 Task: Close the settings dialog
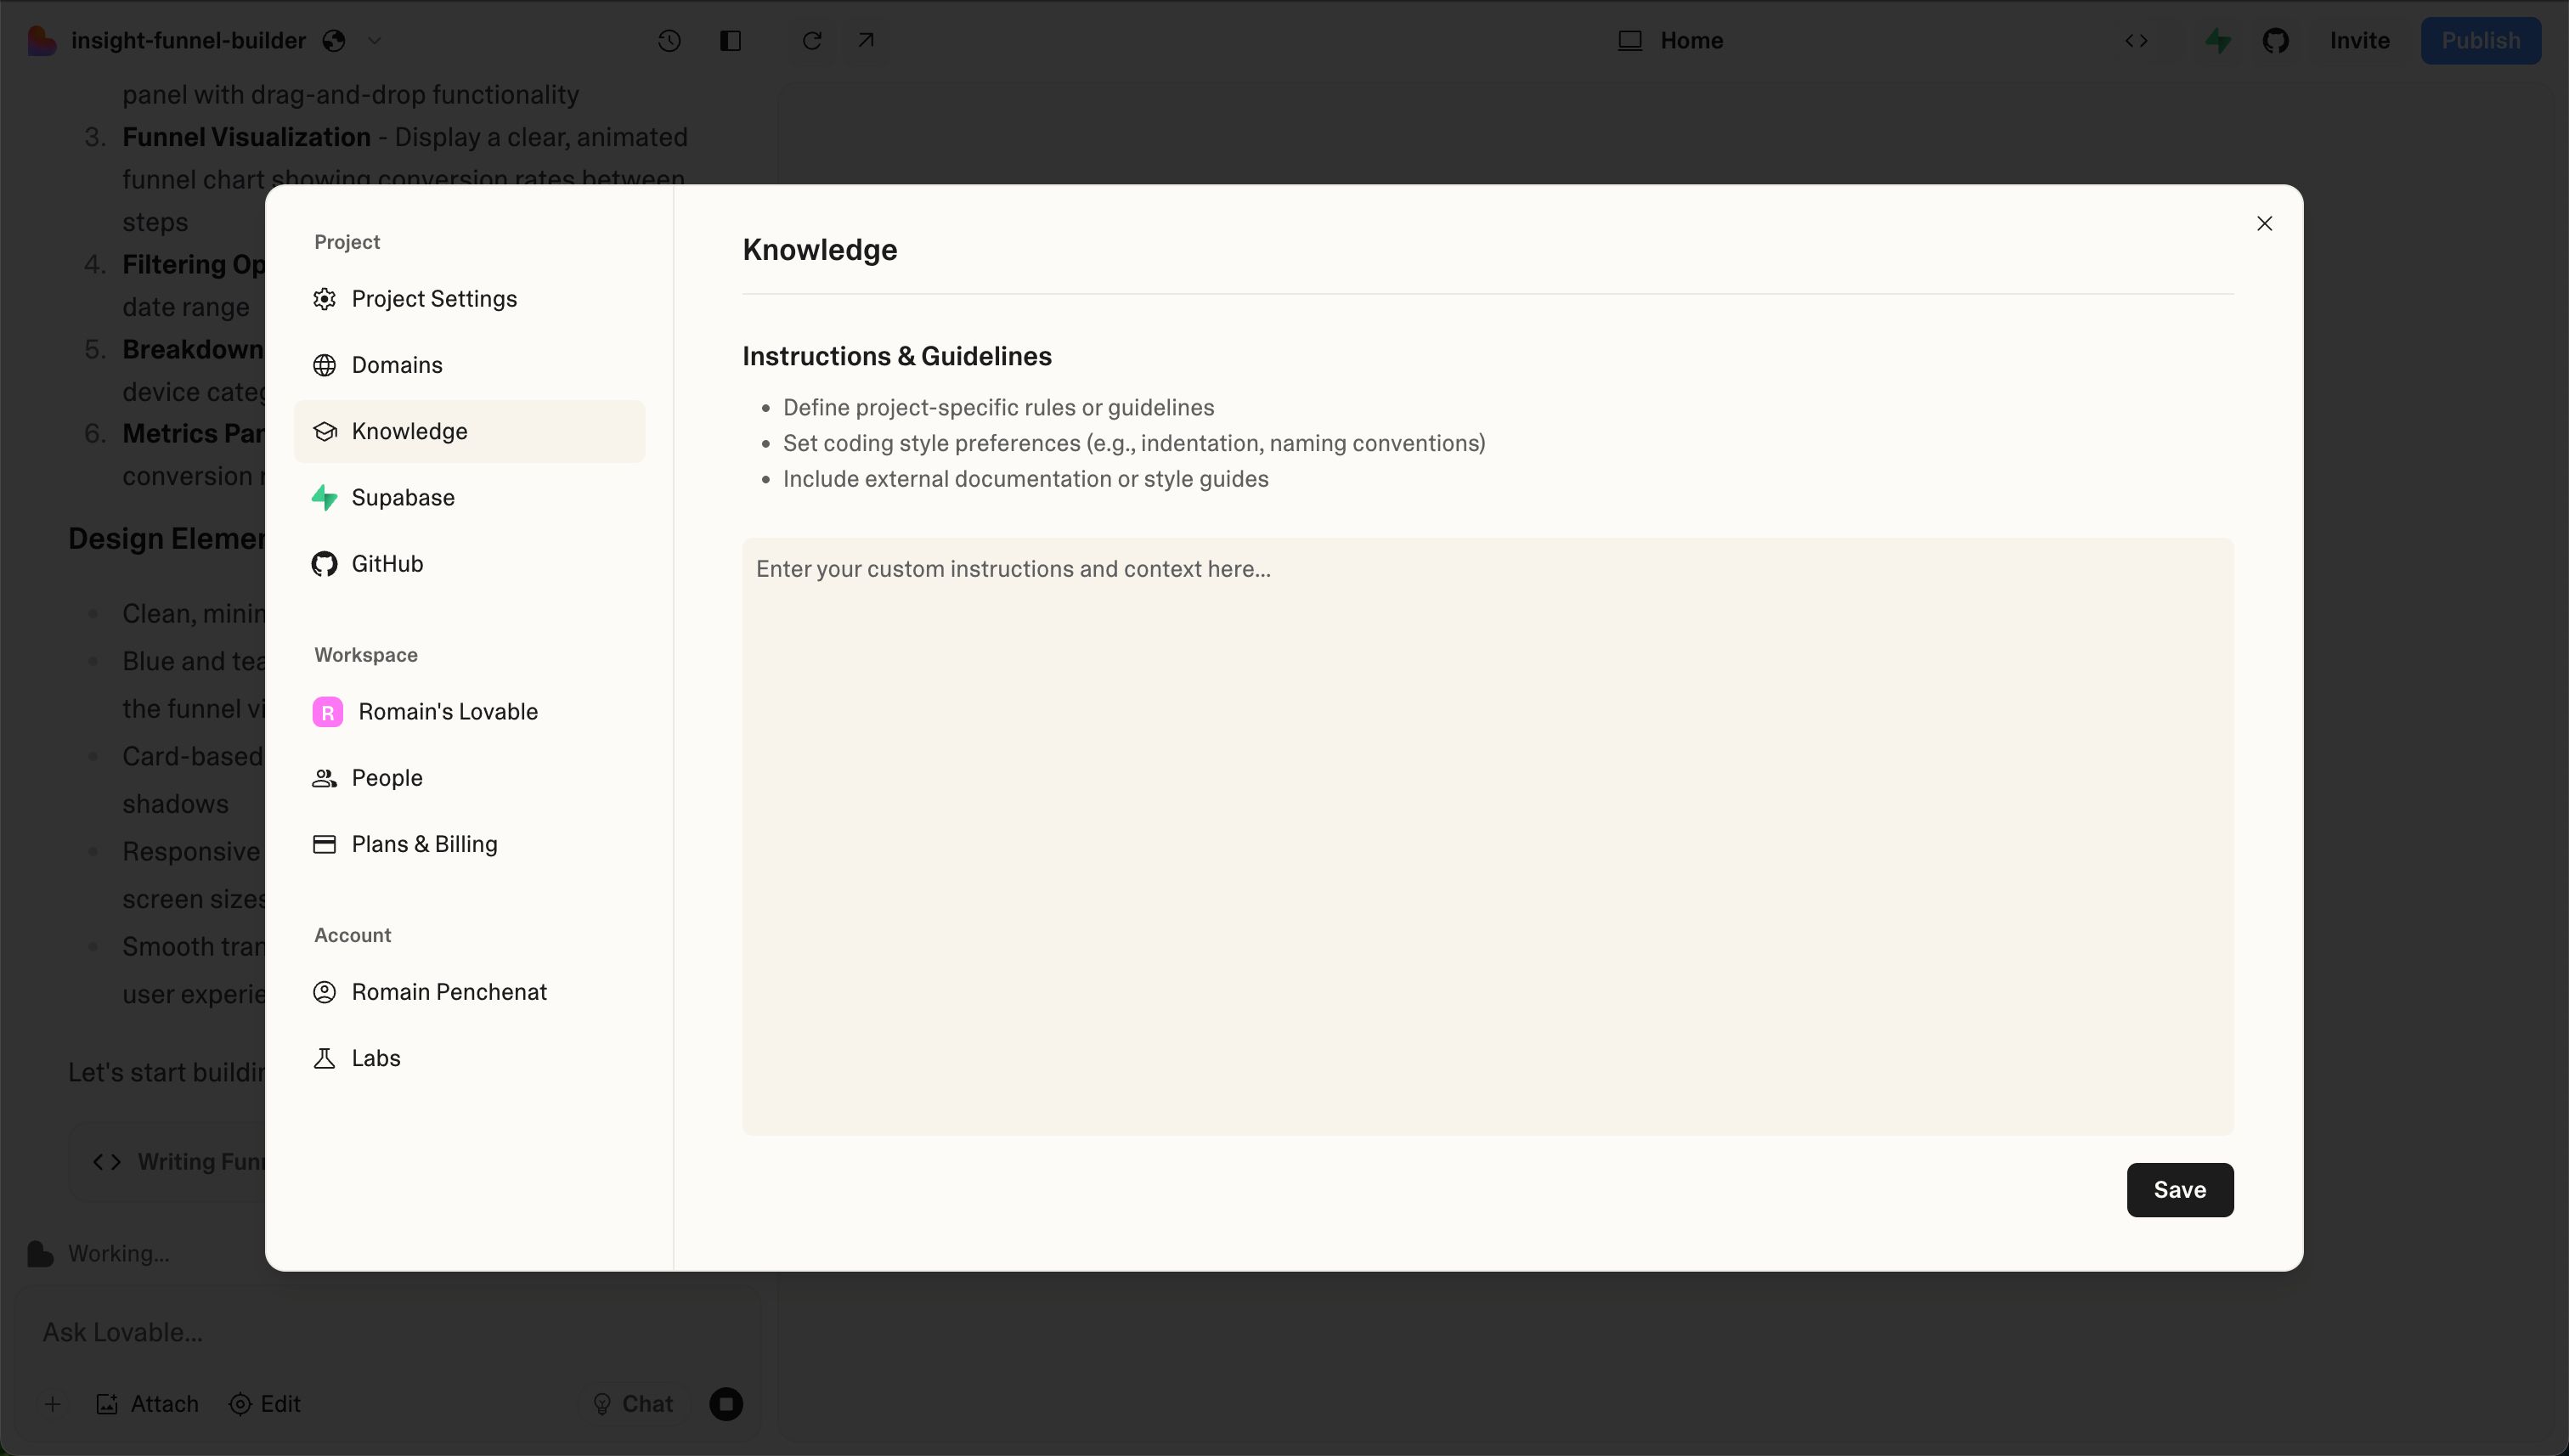(2264, 224)
